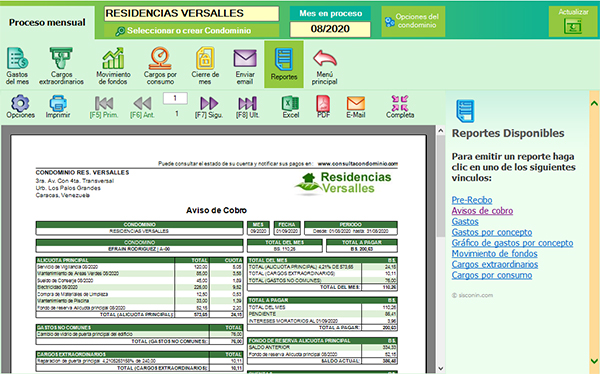Go to next page [F7] Sigu.
Viewport: 600px width, 374px height.
209,107
